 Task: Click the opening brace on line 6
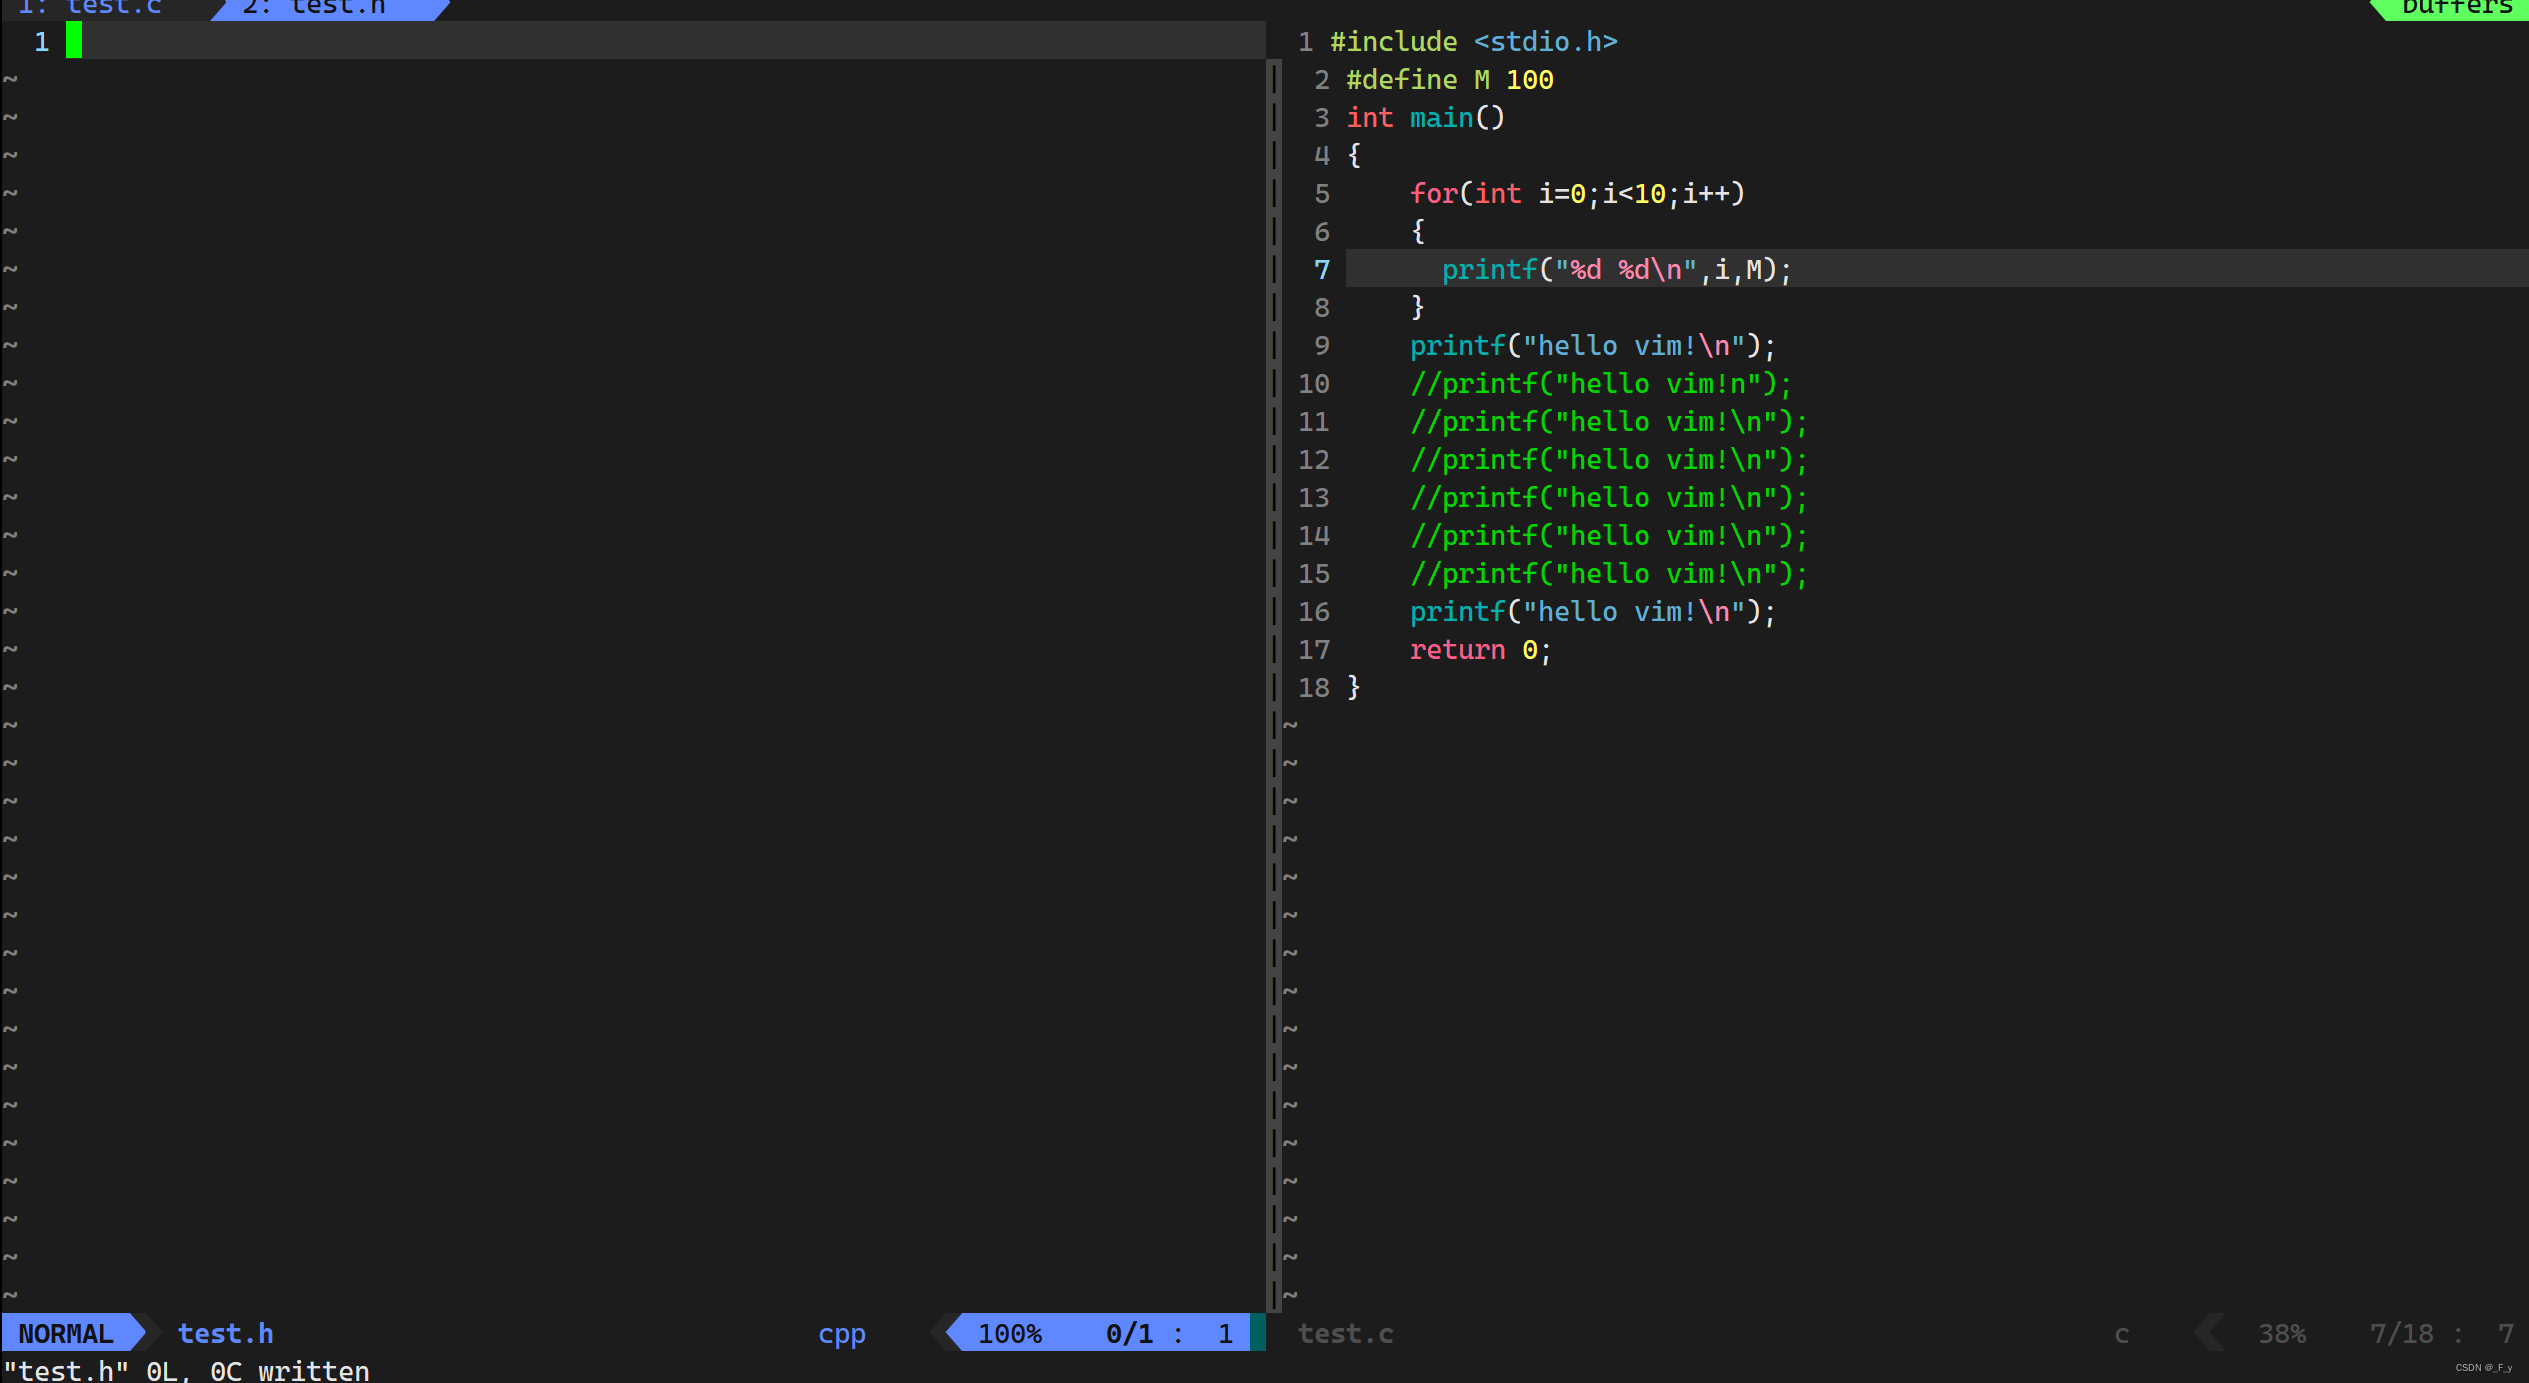click(1417, 231)
